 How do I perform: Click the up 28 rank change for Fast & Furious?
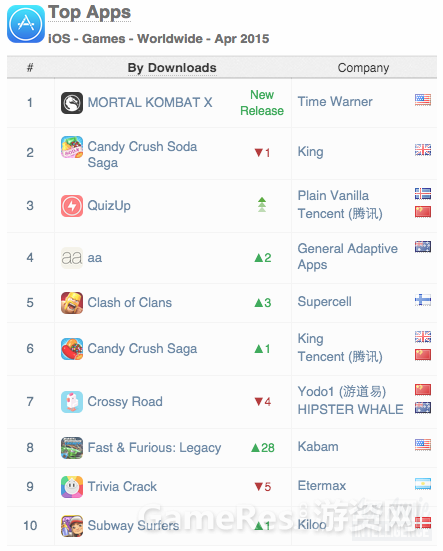[x=263, y=448]
